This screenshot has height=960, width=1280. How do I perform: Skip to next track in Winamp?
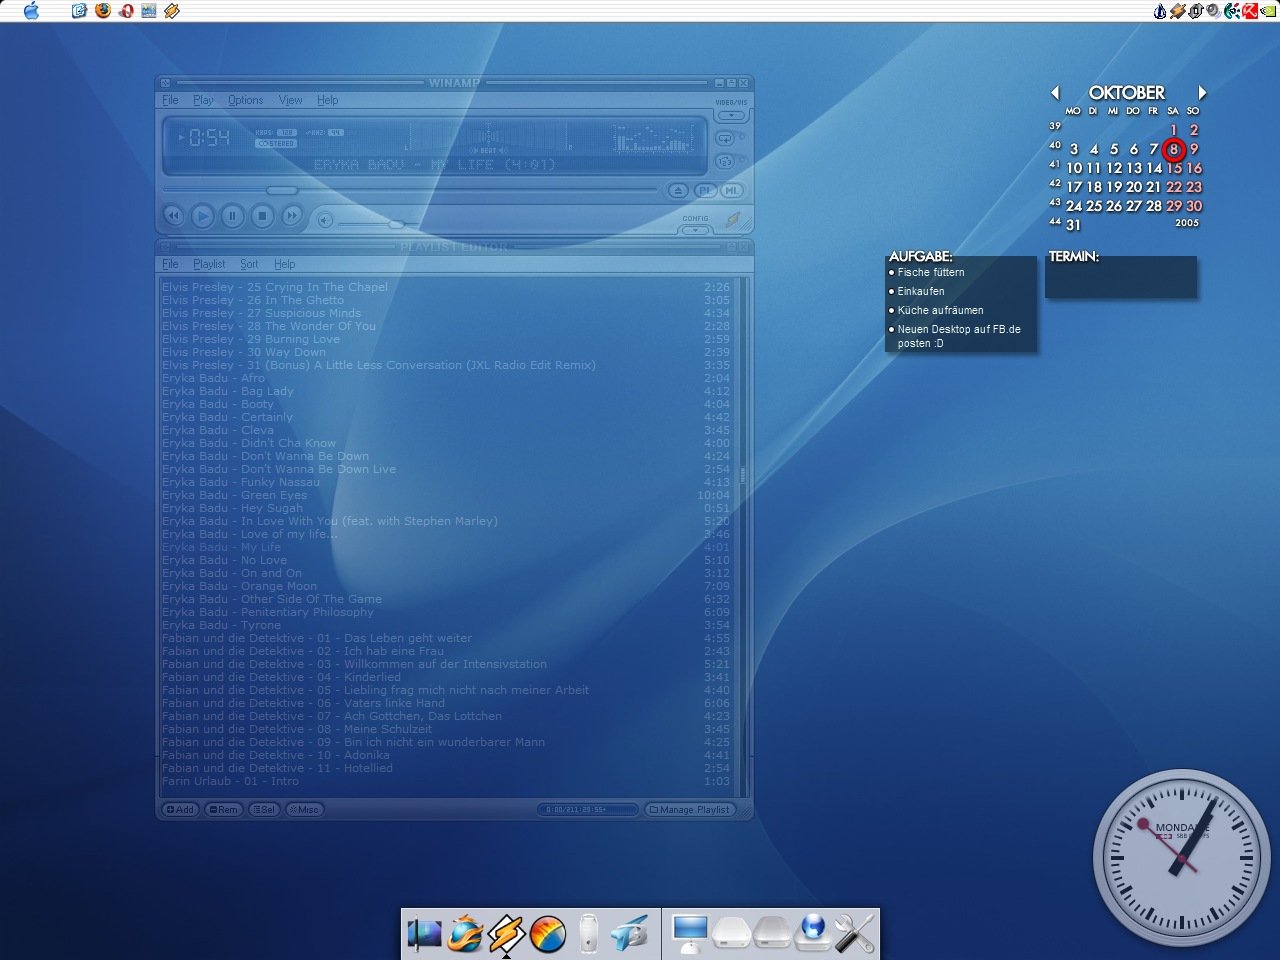[x=291, y=215]
